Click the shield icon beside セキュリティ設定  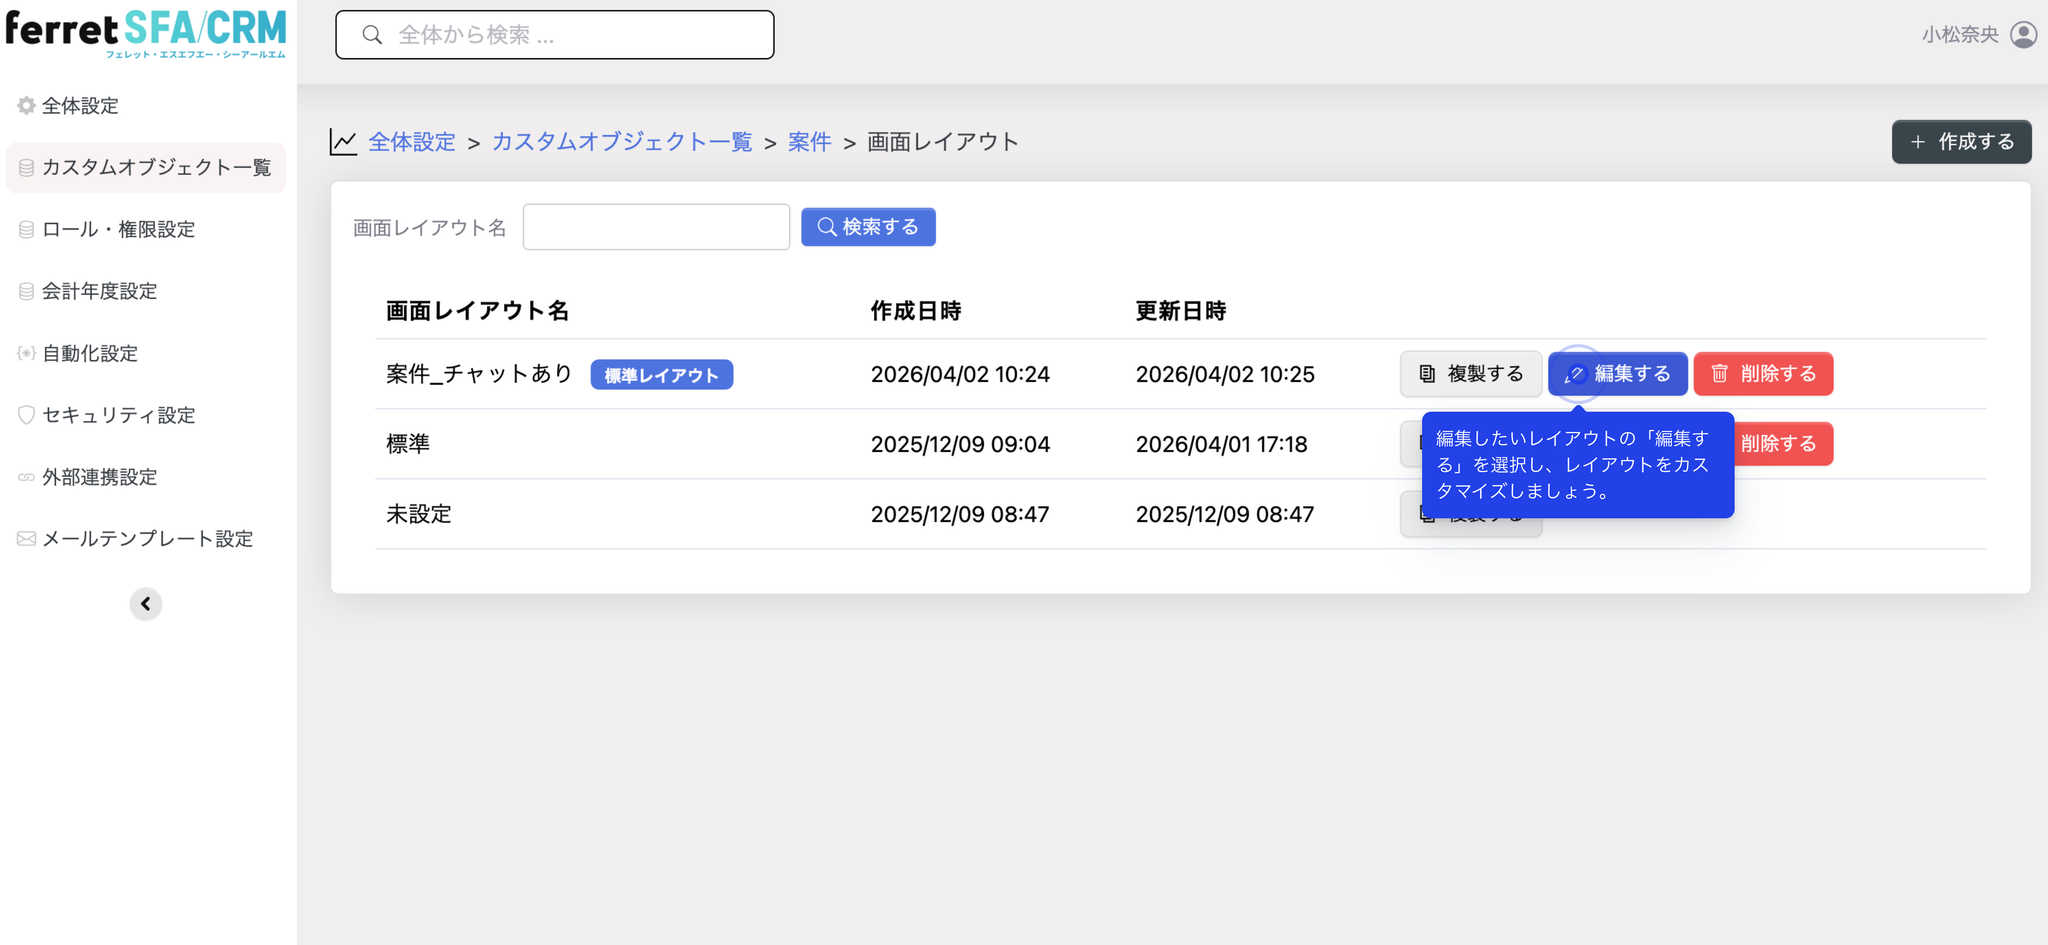[x=27, y=415]
